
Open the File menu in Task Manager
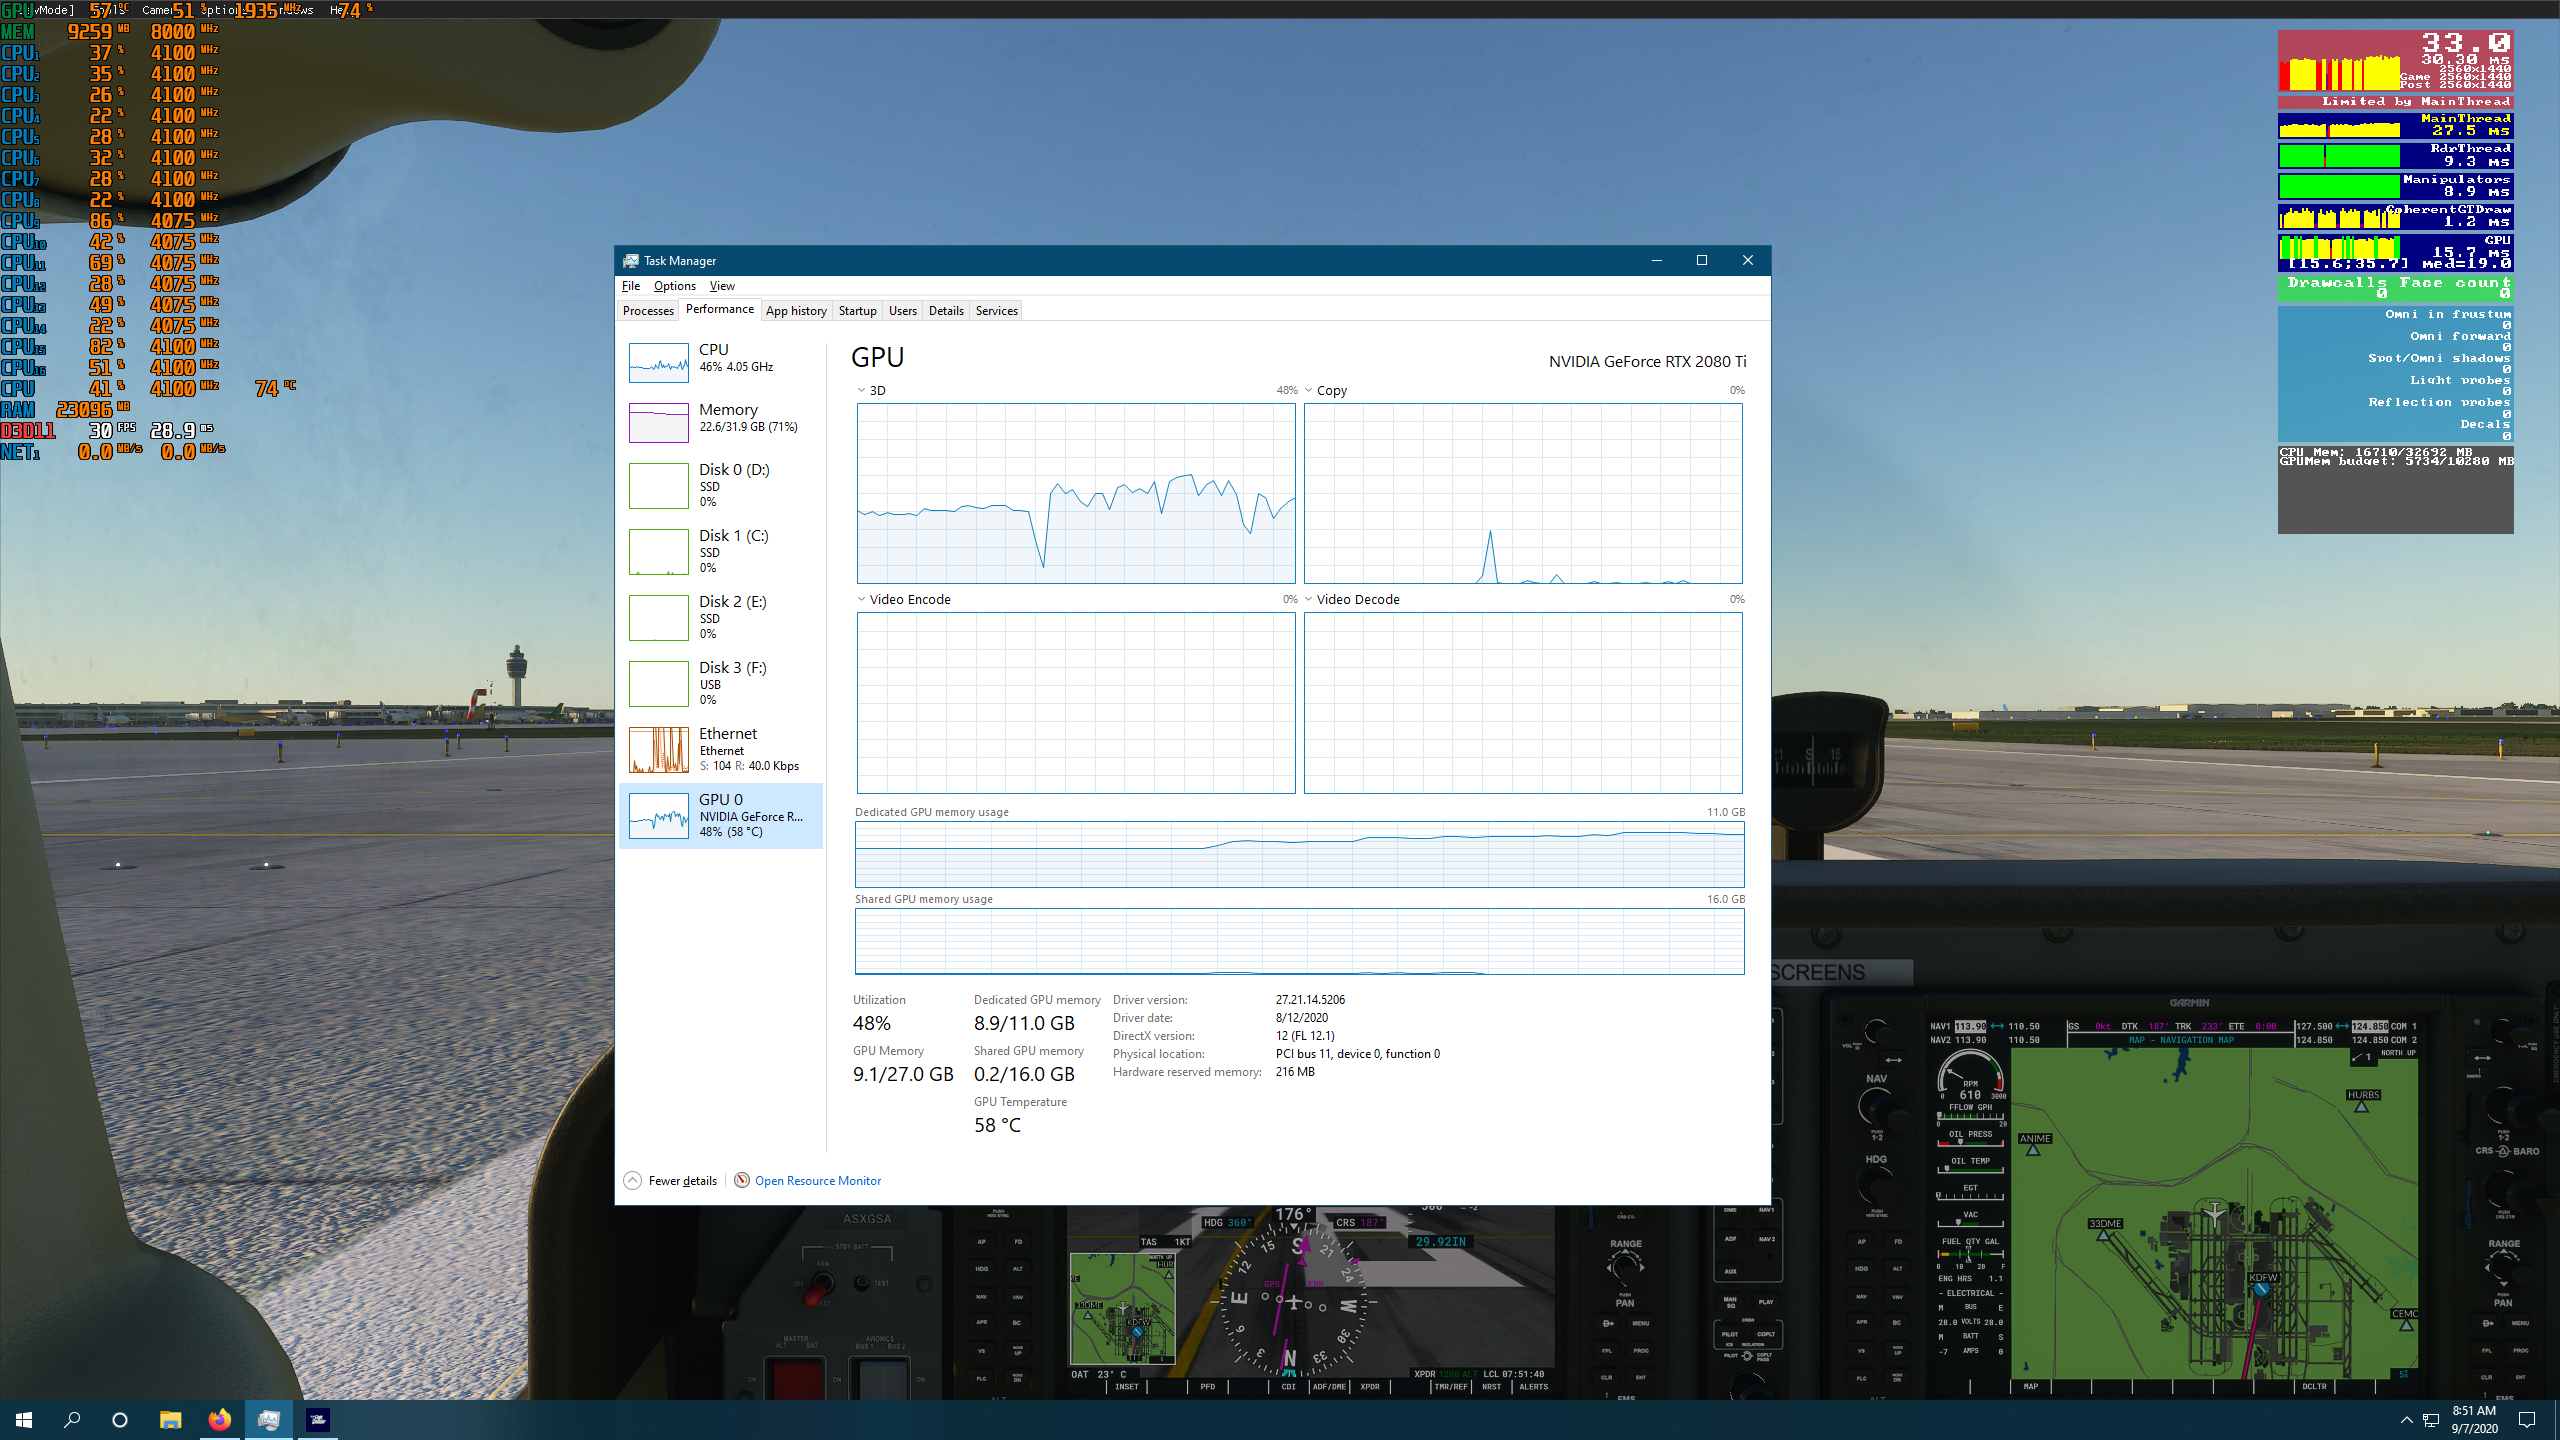coord(631,286)
